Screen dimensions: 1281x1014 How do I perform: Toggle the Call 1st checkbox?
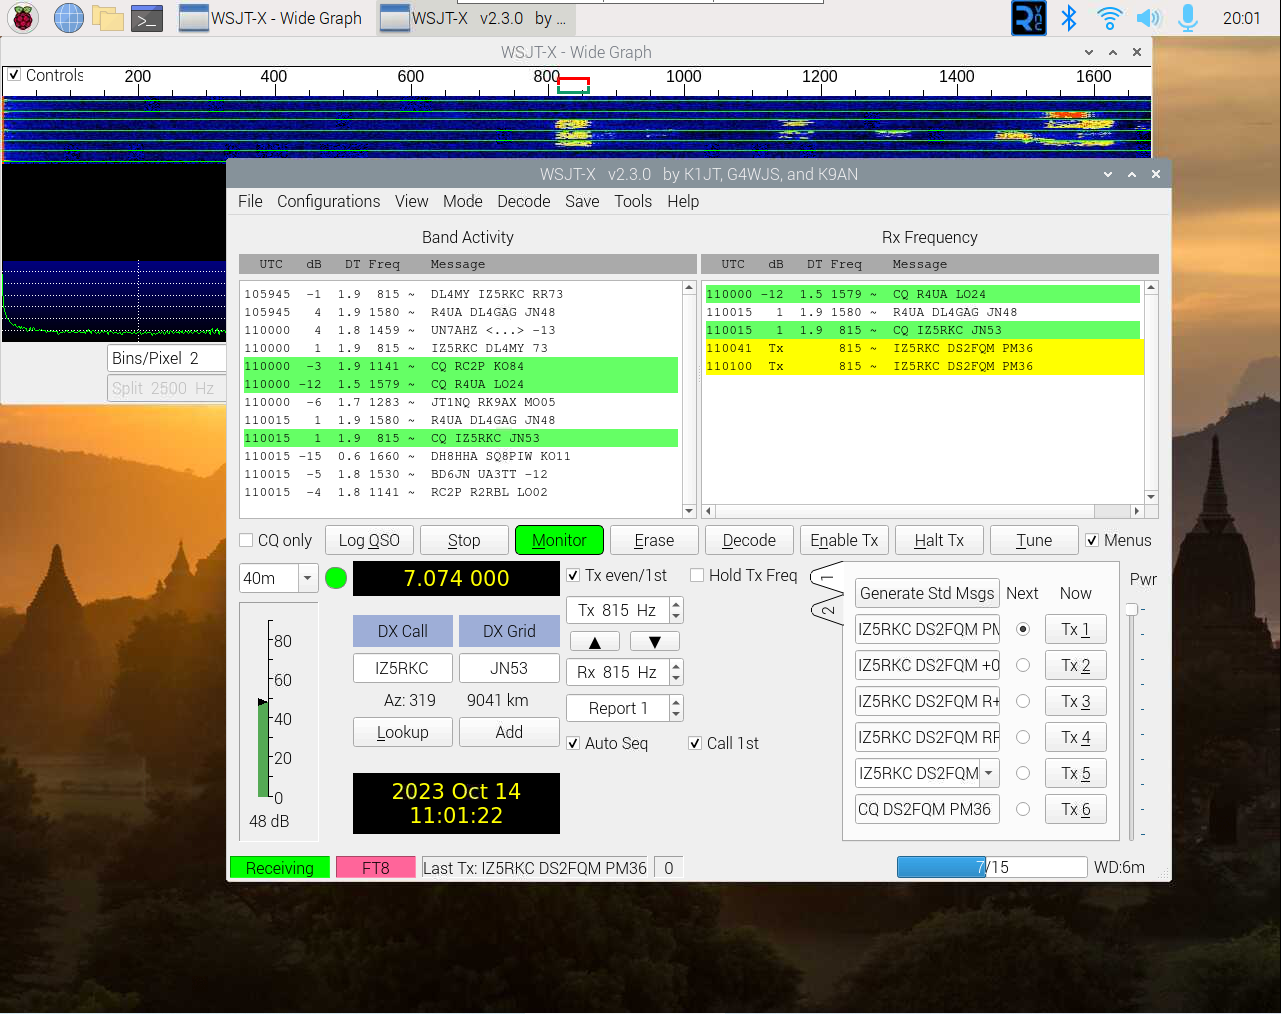695,743
